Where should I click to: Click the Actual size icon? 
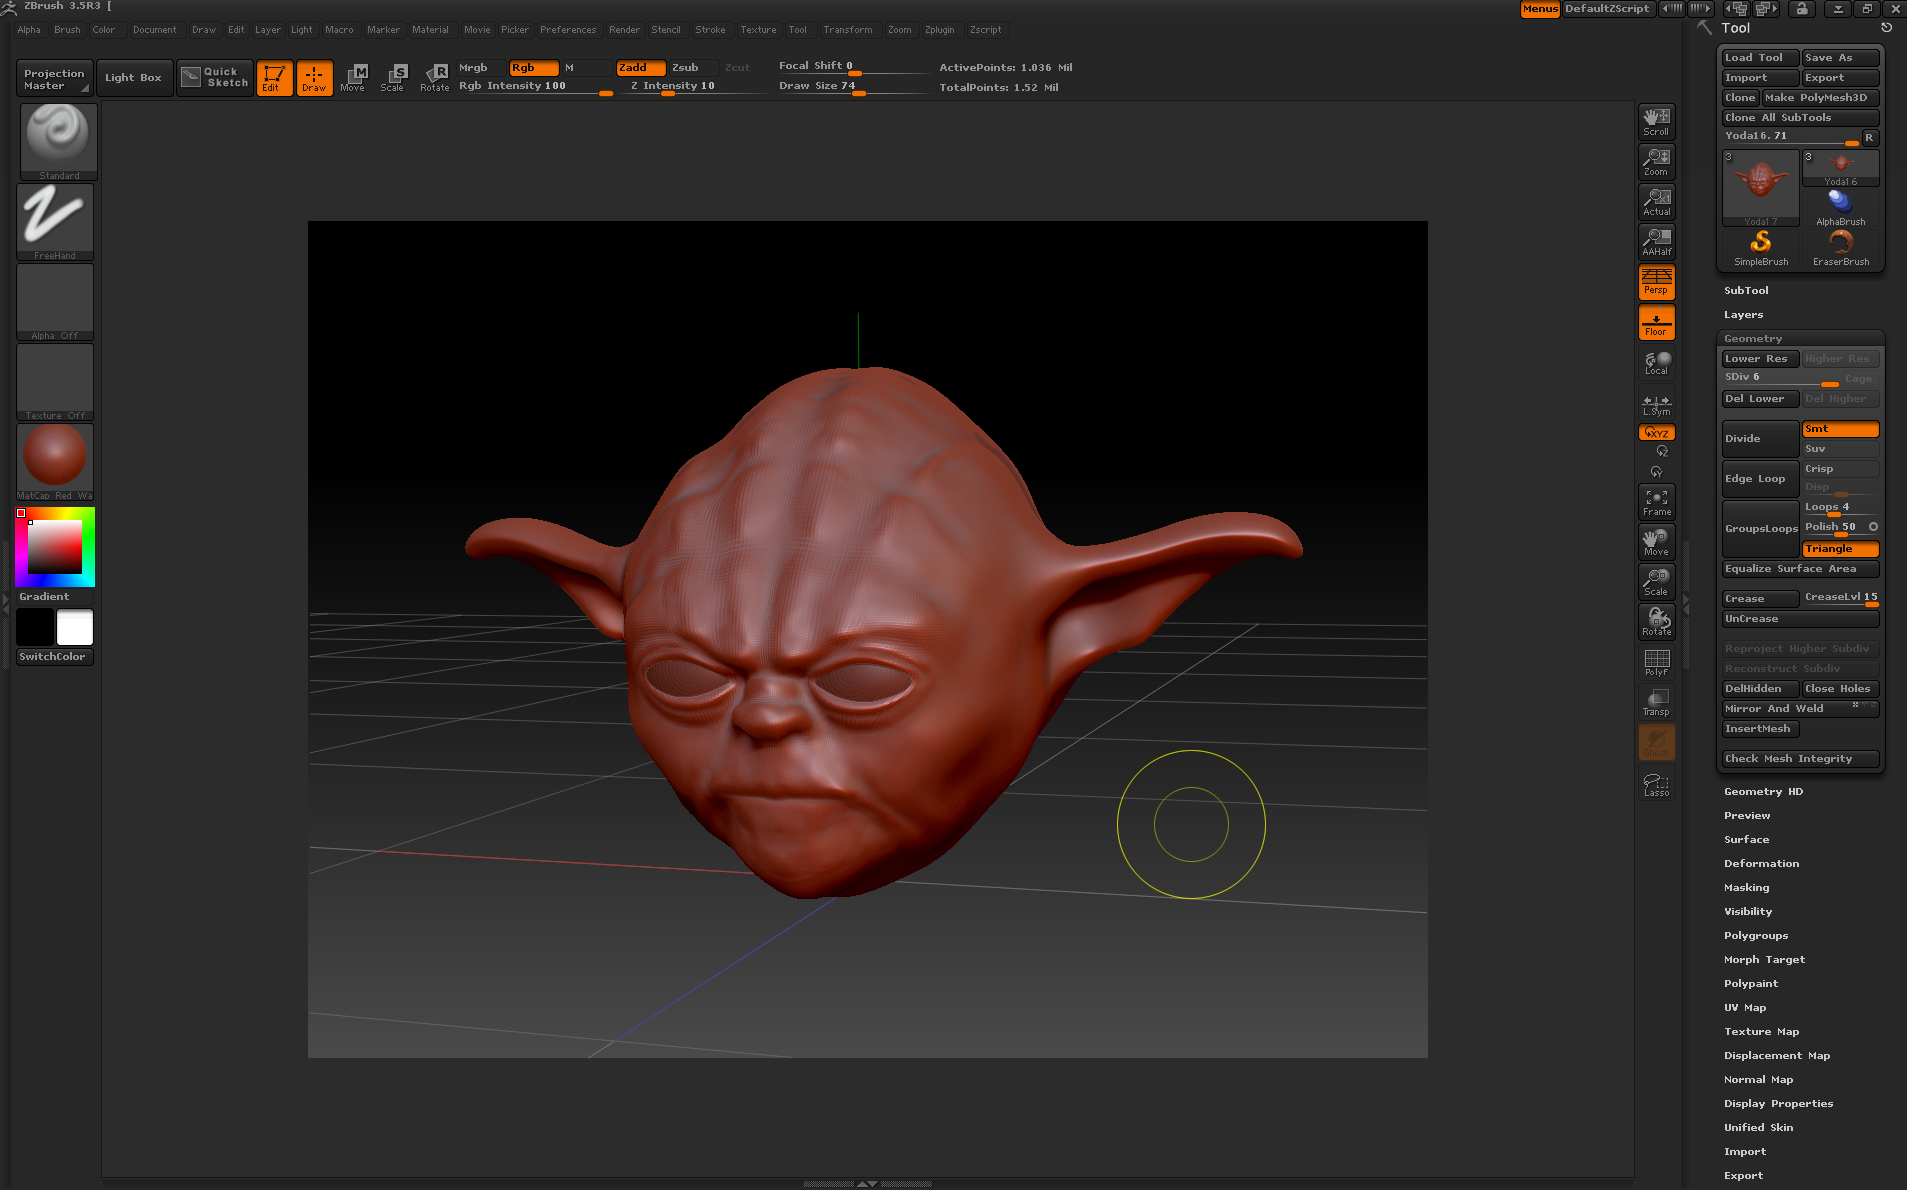tap(1656, 201)
